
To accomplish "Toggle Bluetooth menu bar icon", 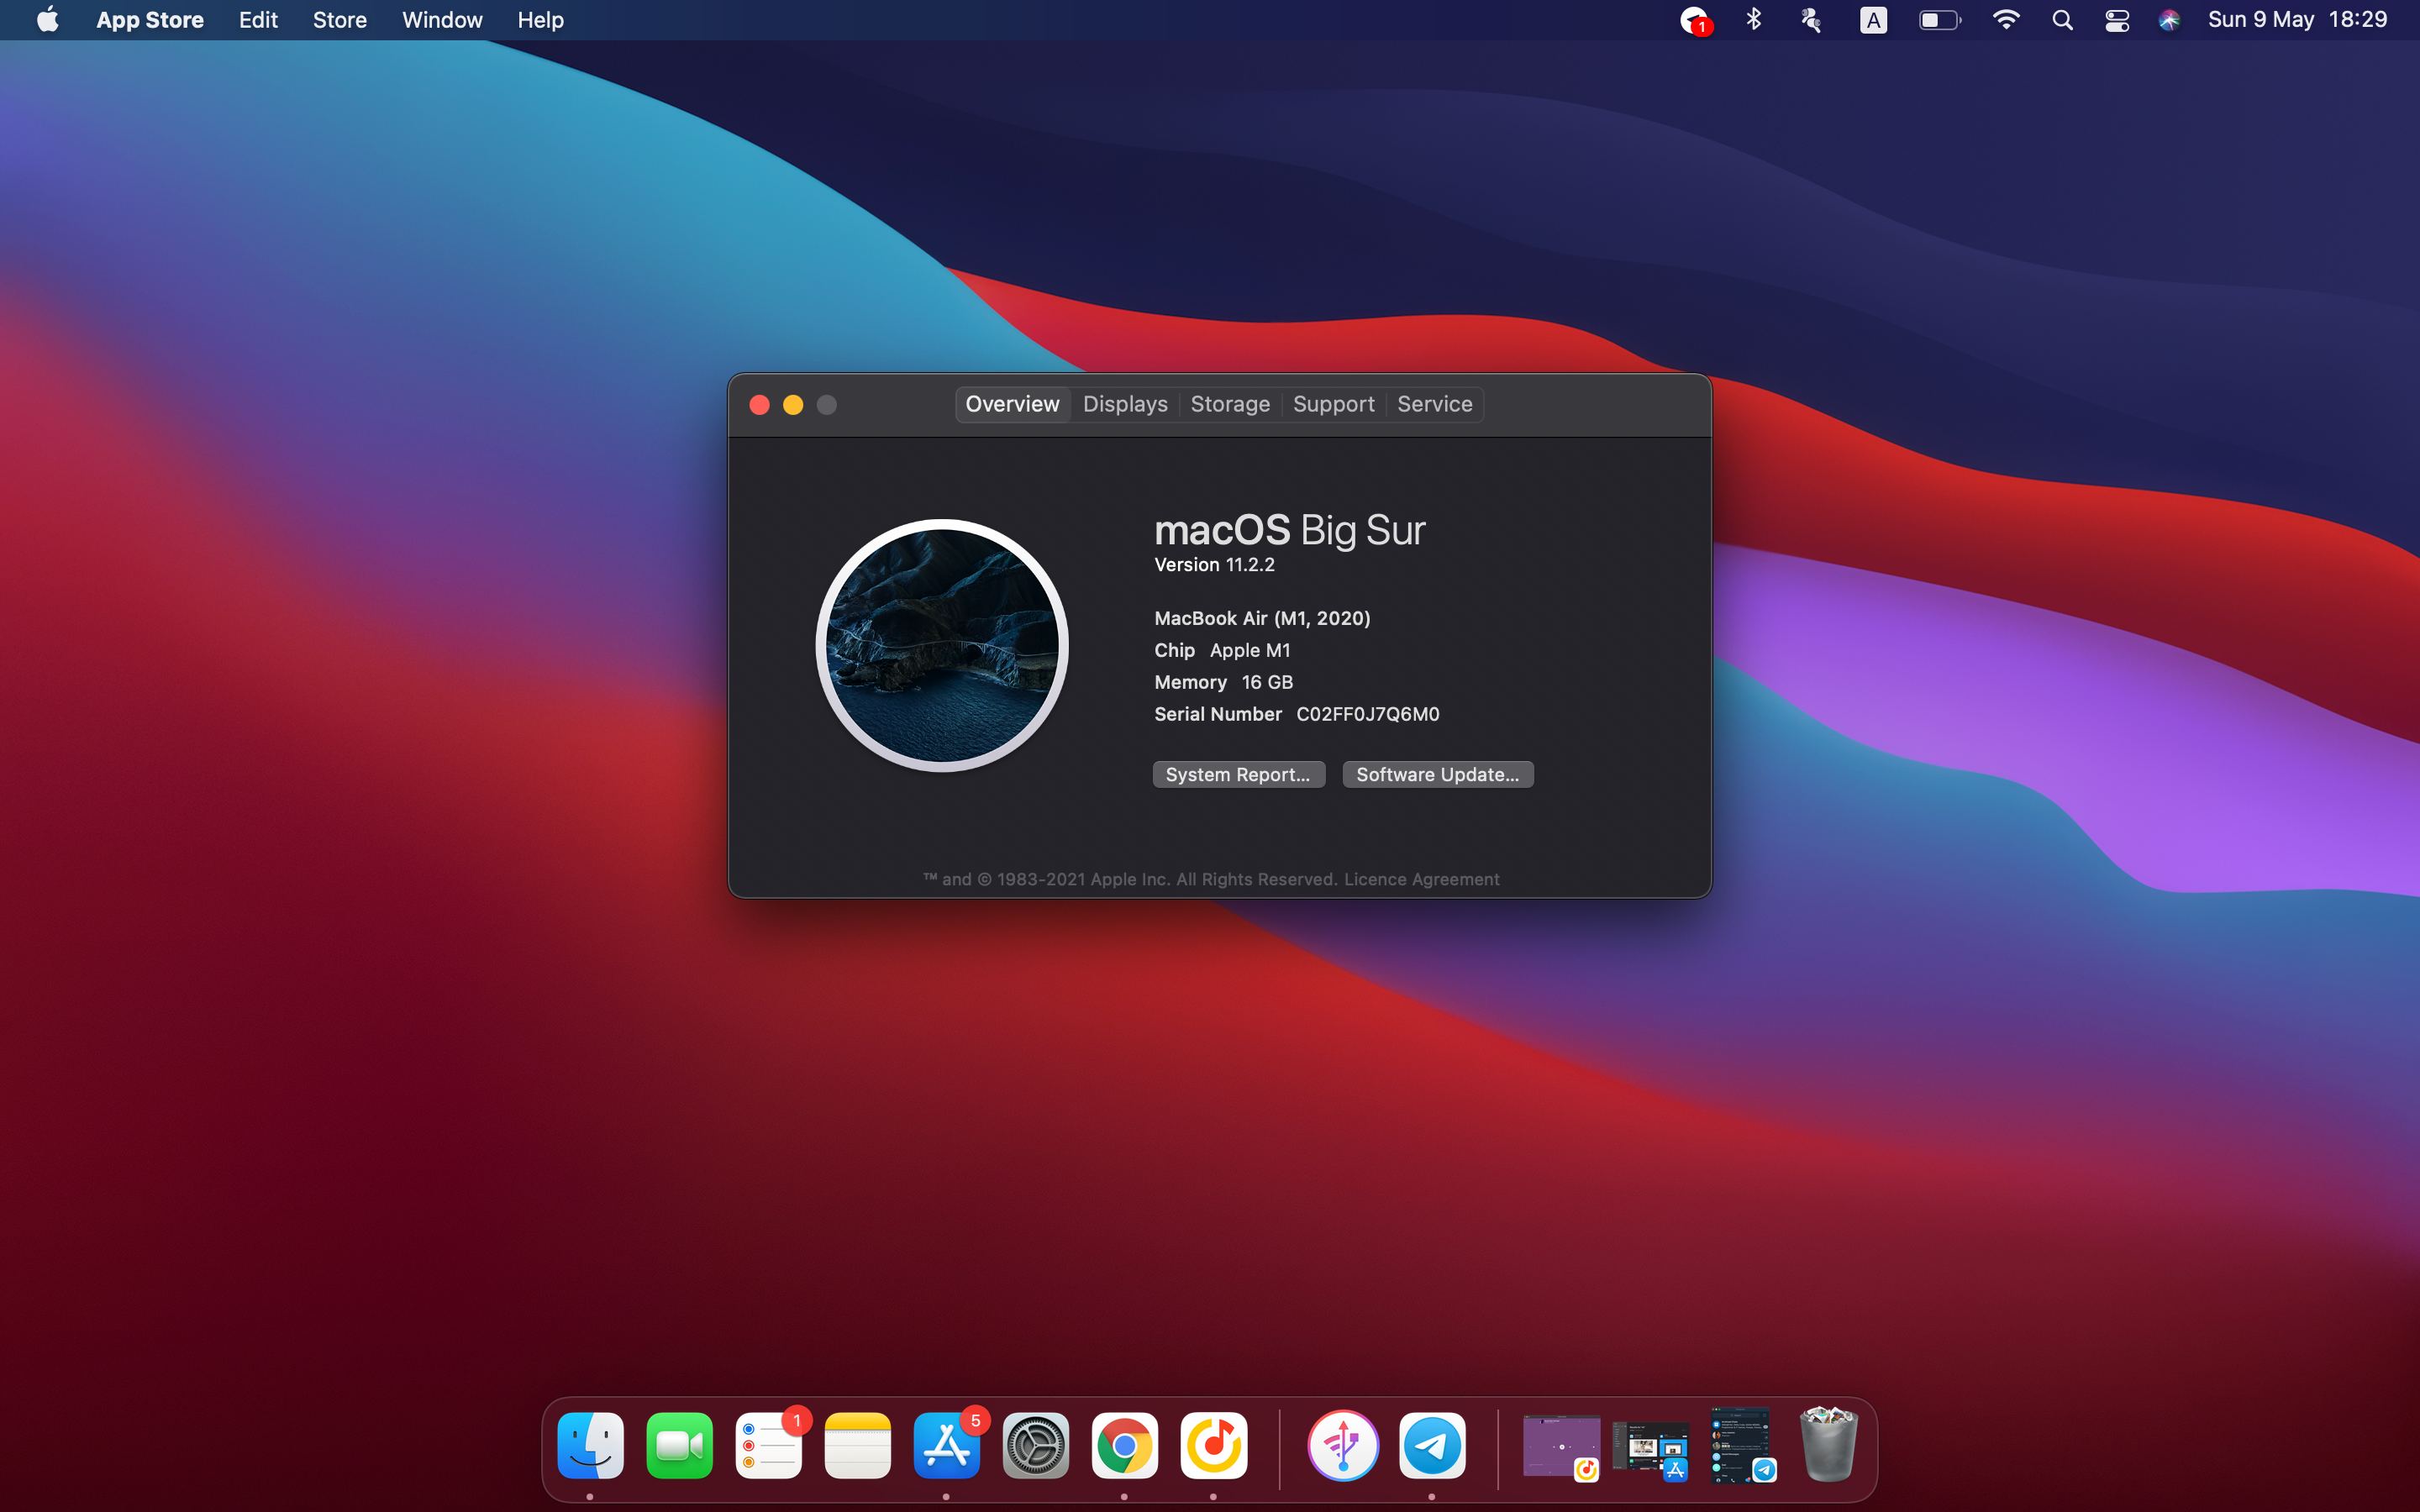I will point(1753,20).
